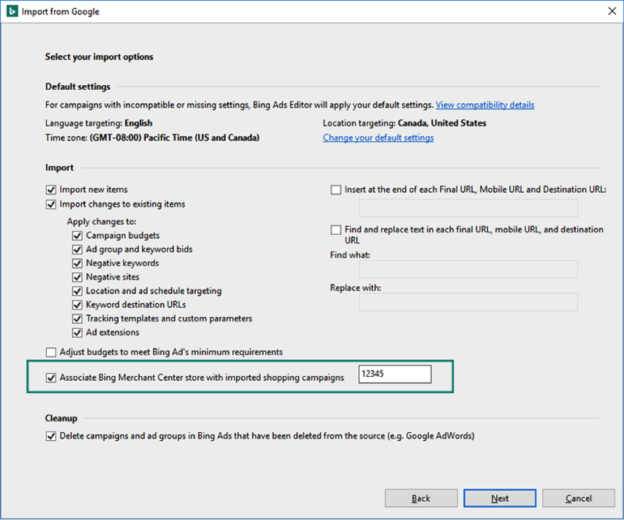The width and height of the screenshot is (624, 520).
Task: Enable Insert at the end of each Final URL
Action: click(336, 190)
